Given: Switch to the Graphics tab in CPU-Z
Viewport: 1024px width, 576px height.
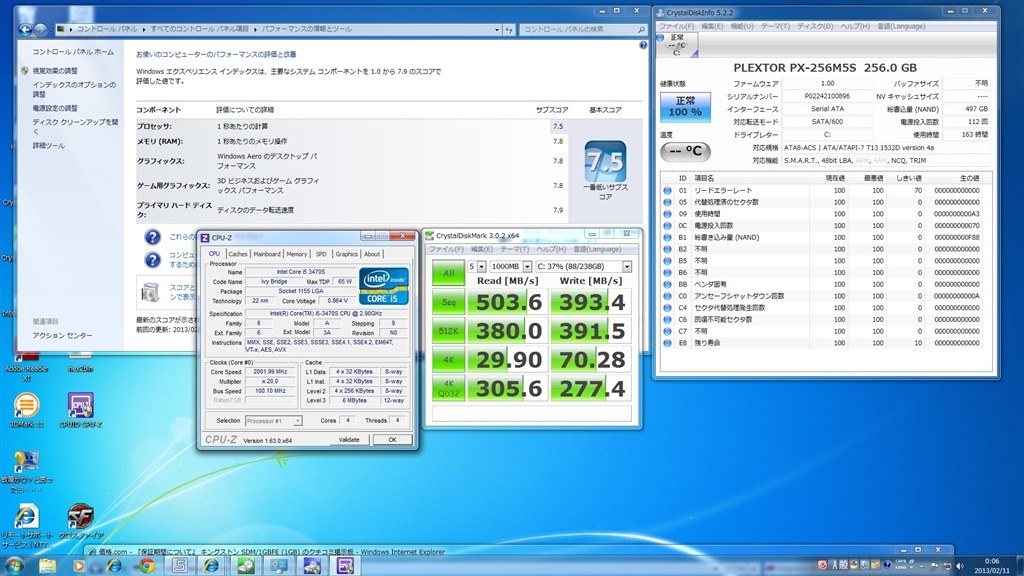Looking at the screenshot, I should (346, 254).
